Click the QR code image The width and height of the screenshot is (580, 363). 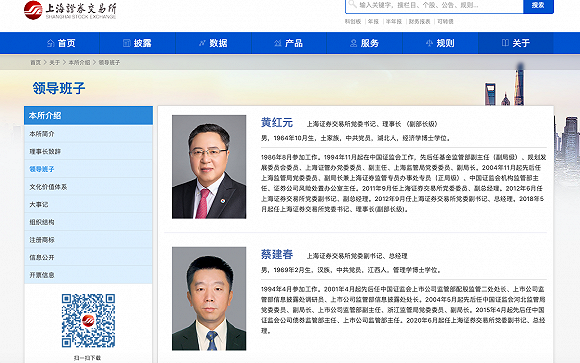point(88,321)
